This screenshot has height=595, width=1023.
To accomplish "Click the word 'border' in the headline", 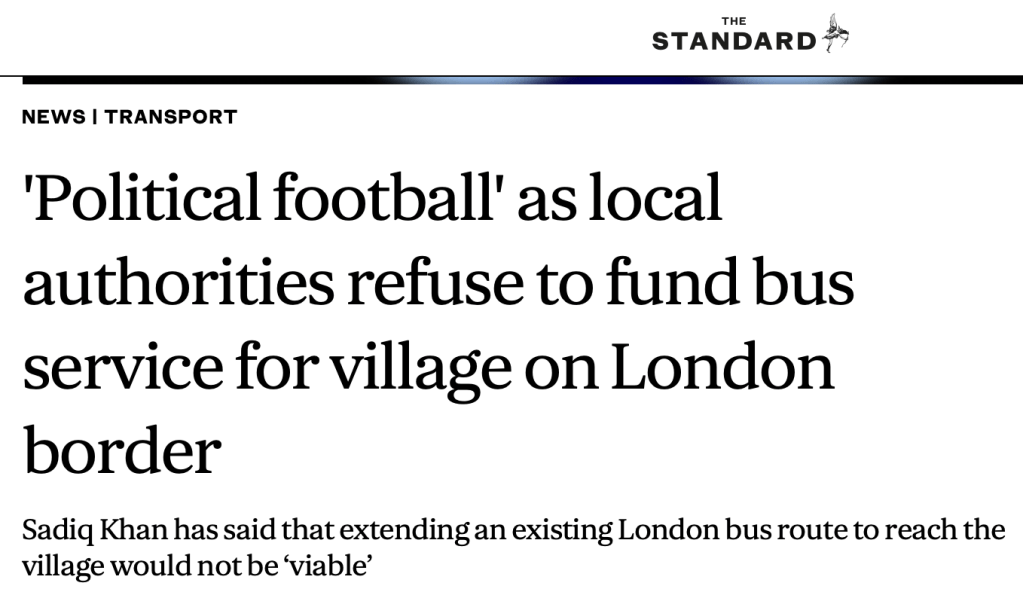I will tap(121, 451).
